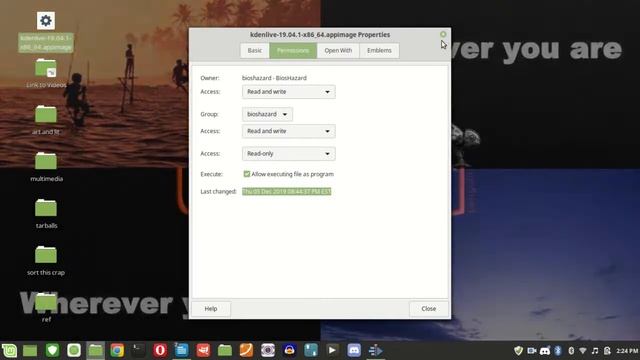Open the penguin avatar app in panel
Viewport: 640px width, 360px height.
(289, 350)
